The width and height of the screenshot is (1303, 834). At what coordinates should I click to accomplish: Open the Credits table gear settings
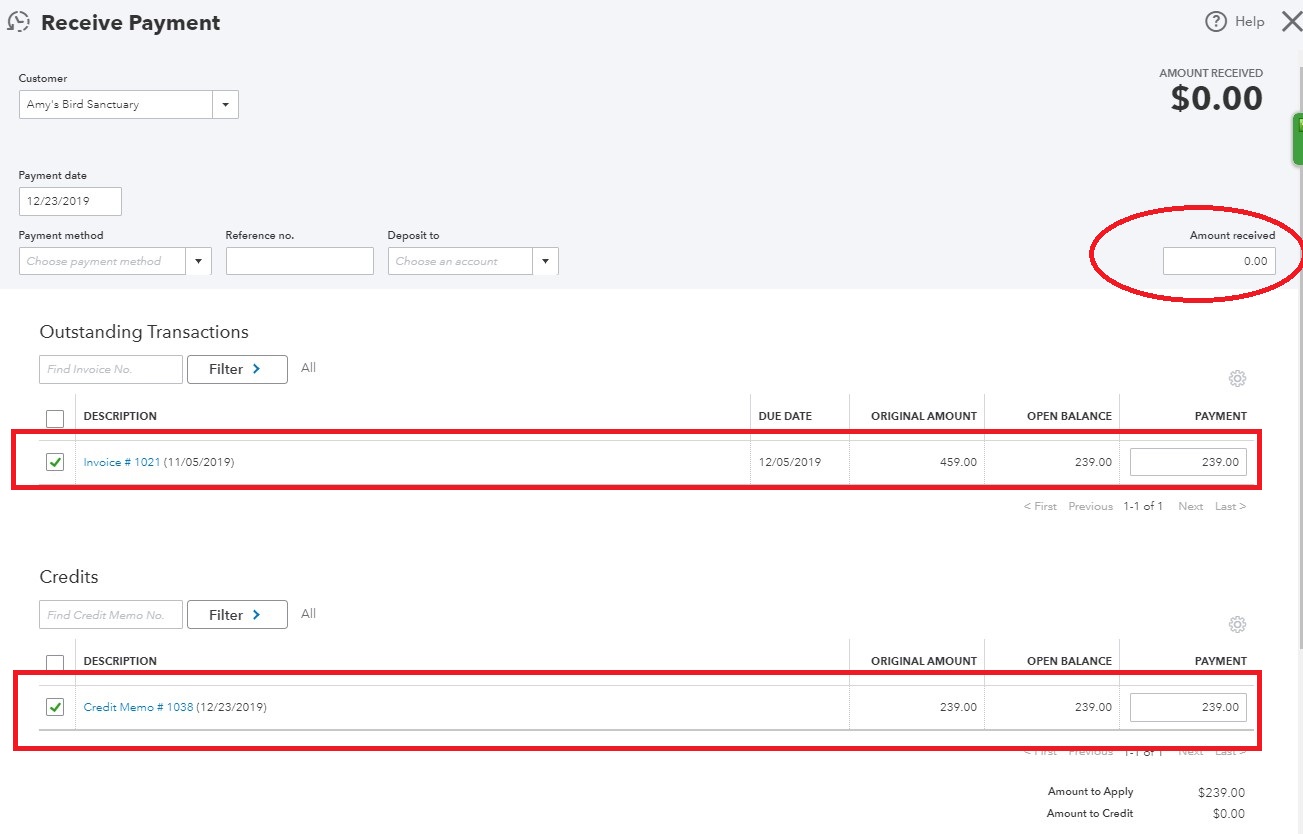1237,624
